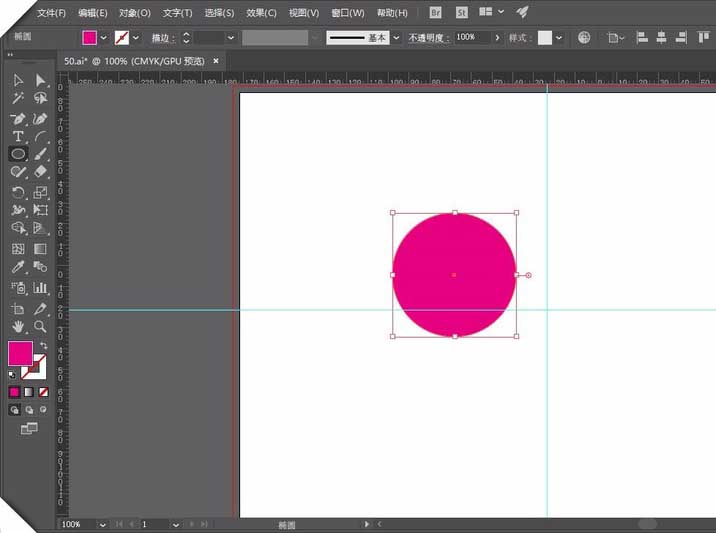Pick the Type tool
716x533 pixels.
point(18,136)
